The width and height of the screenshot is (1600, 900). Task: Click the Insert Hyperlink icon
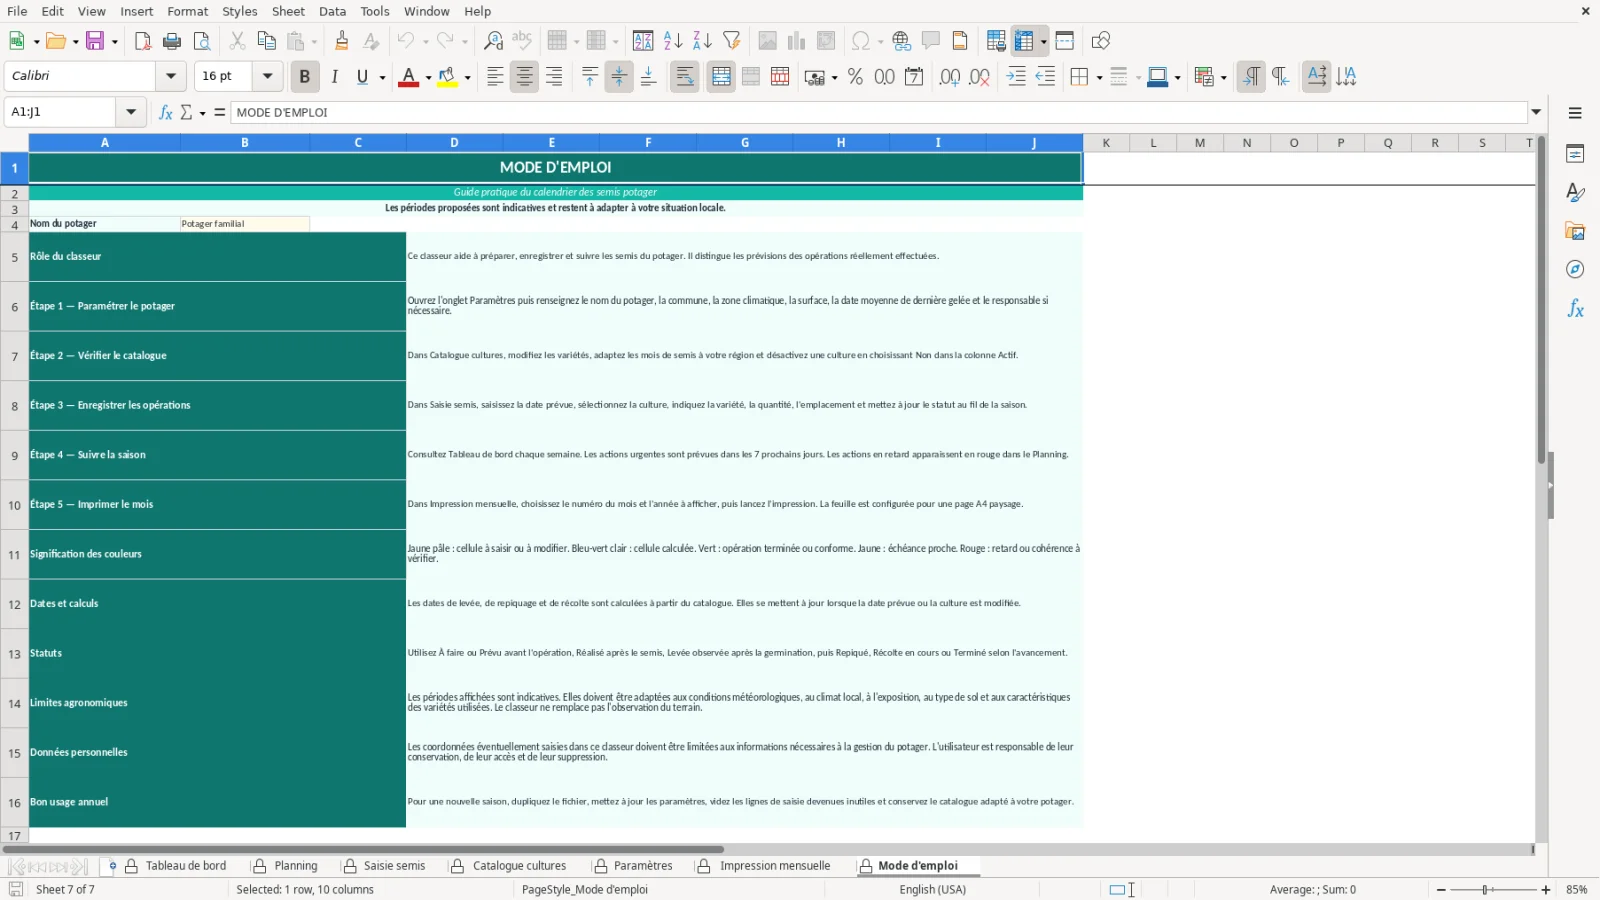902,41
